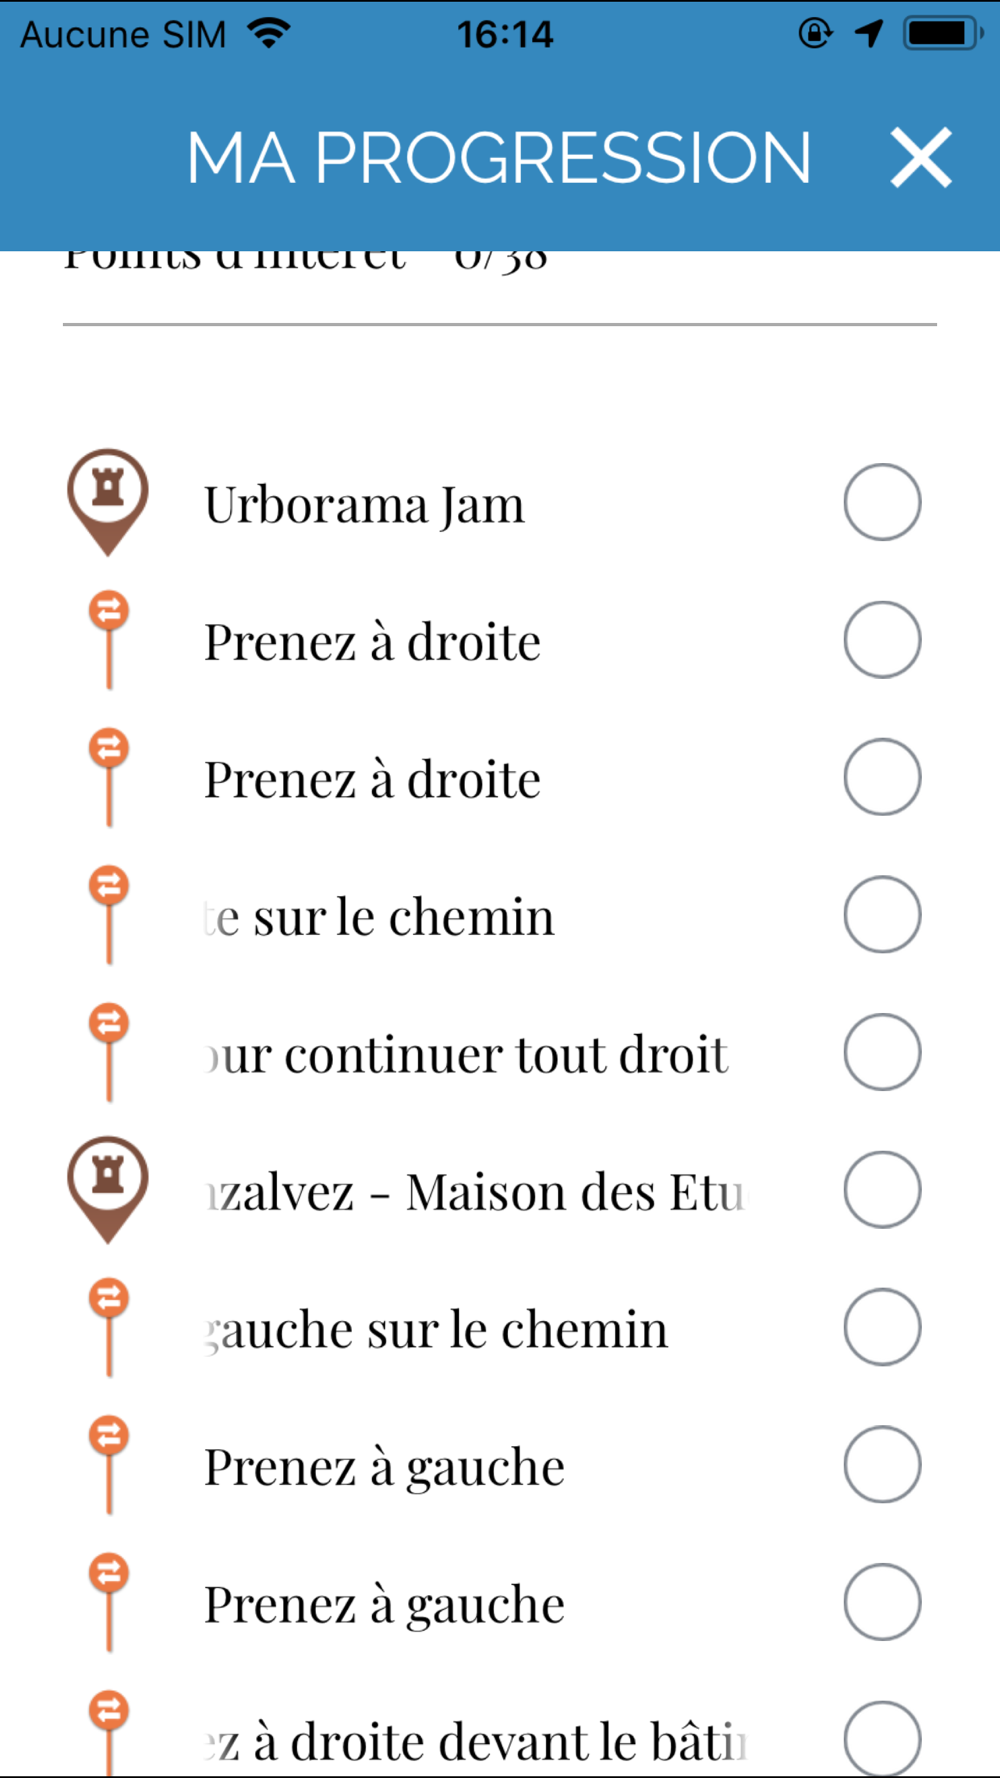Tap the orange direction pin beside first Prenez à droite
1000x1778 pixels.
109,628
